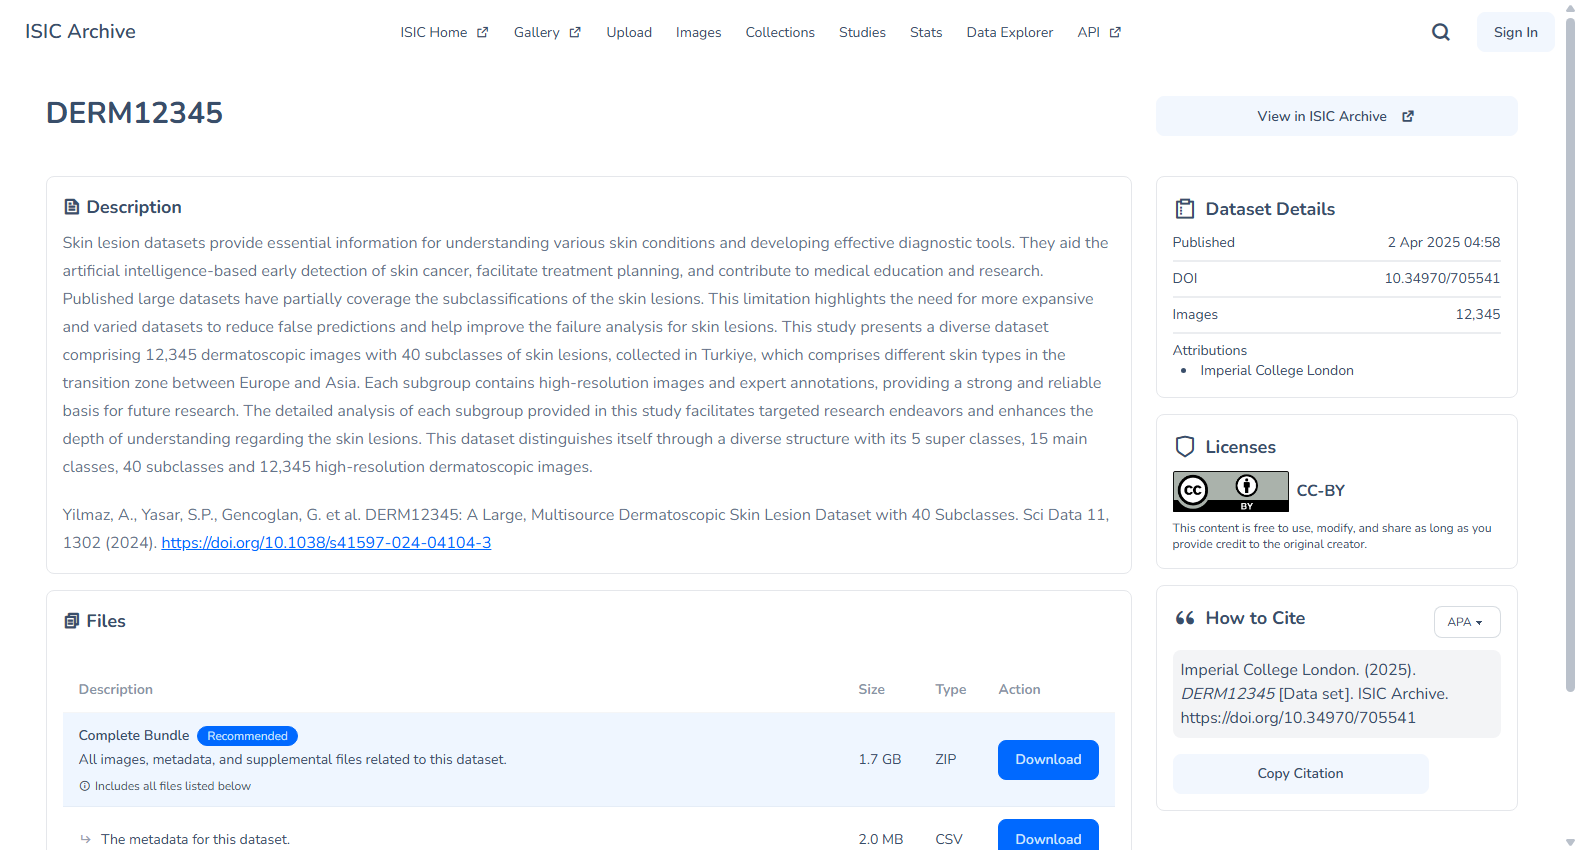Click the Attributions label
Screen dimensions: 1578x850
point(1210,350)
